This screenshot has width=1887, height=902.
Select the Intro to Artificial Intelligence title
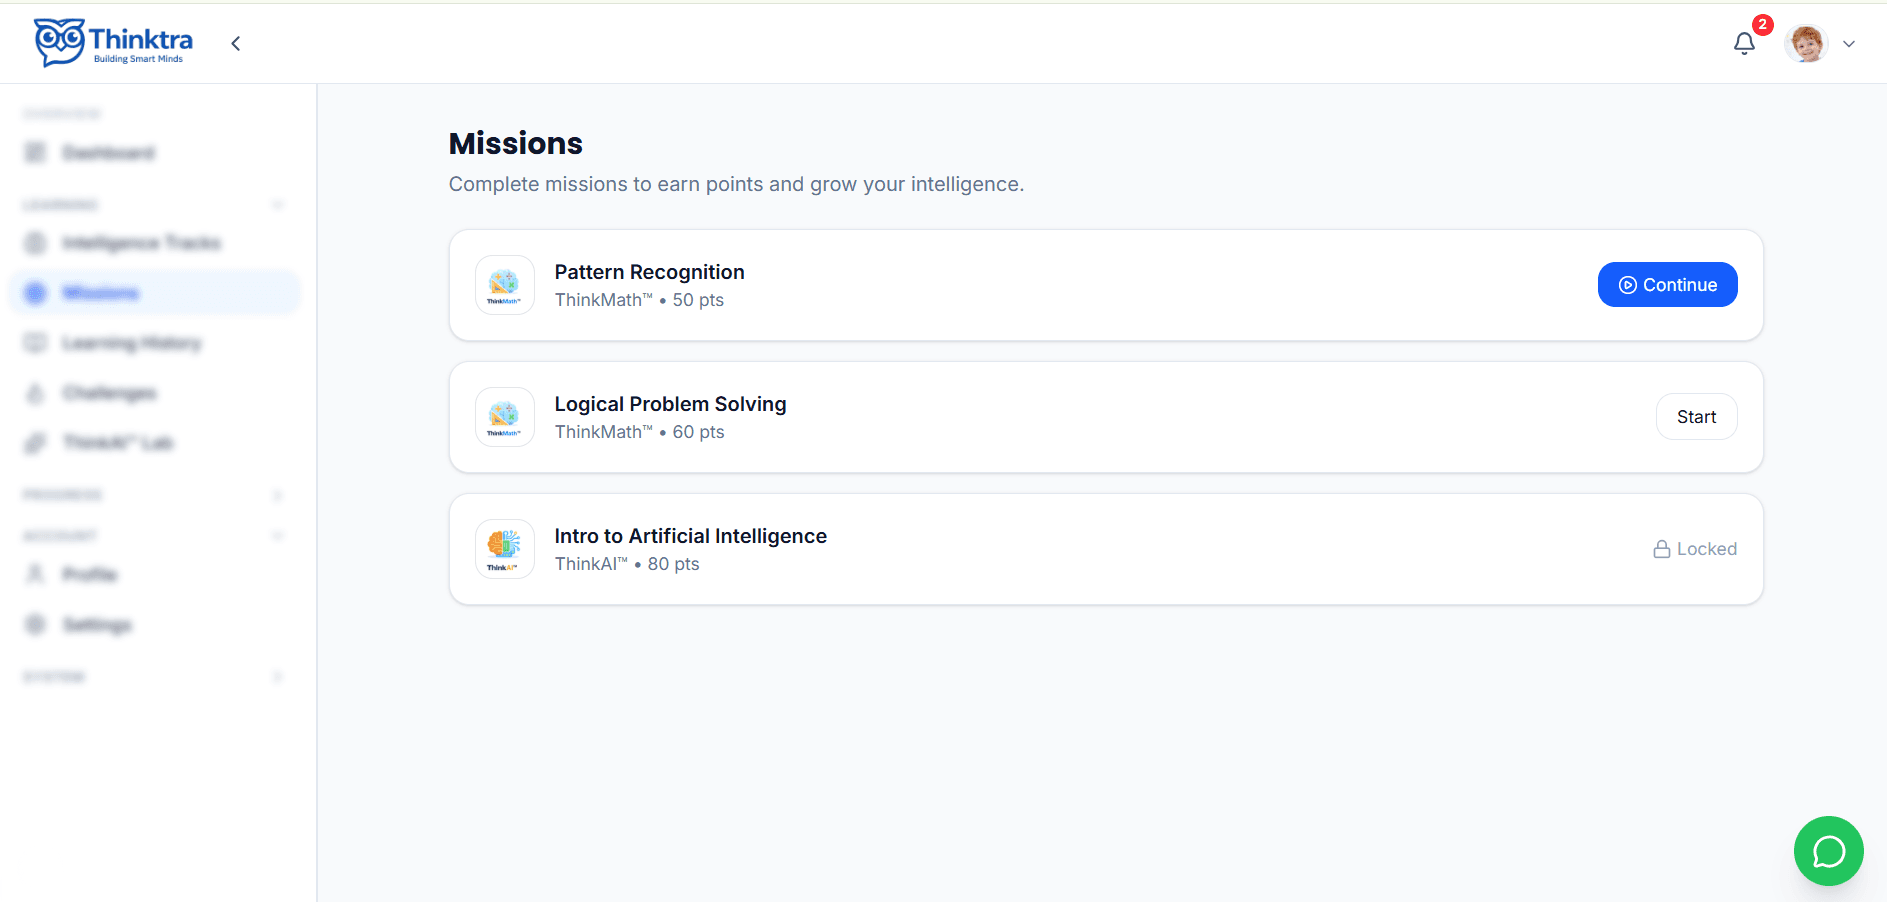[x=690, y=536]
